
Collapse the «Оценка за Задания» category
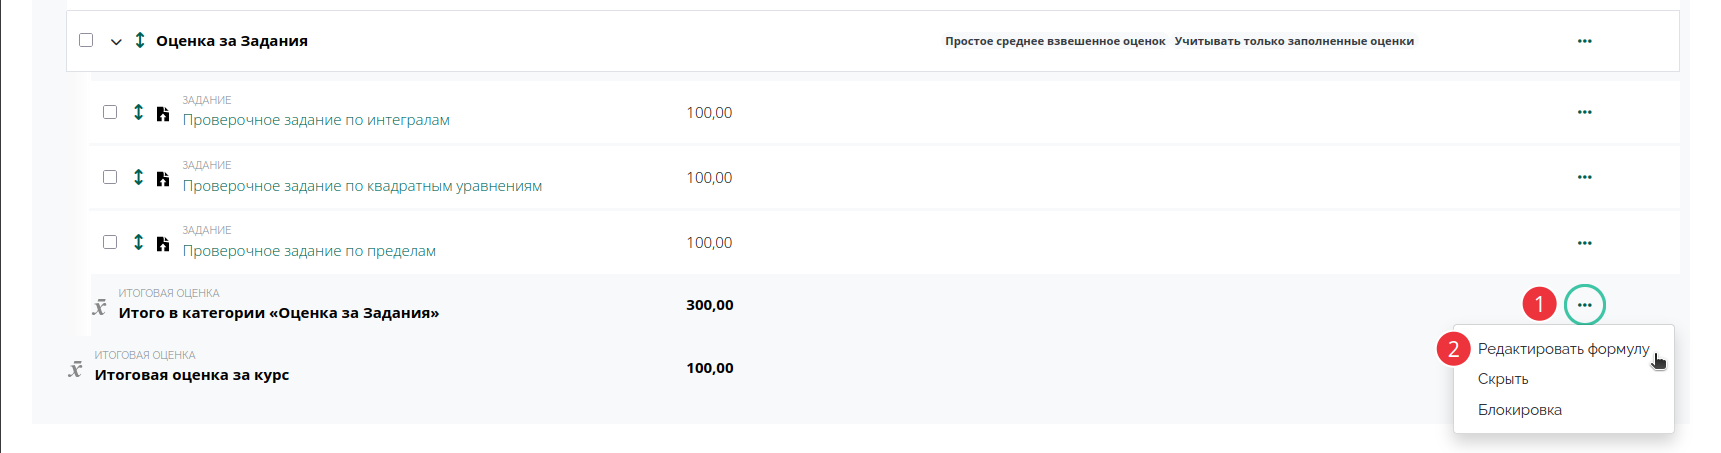click(x=116, y=41)
